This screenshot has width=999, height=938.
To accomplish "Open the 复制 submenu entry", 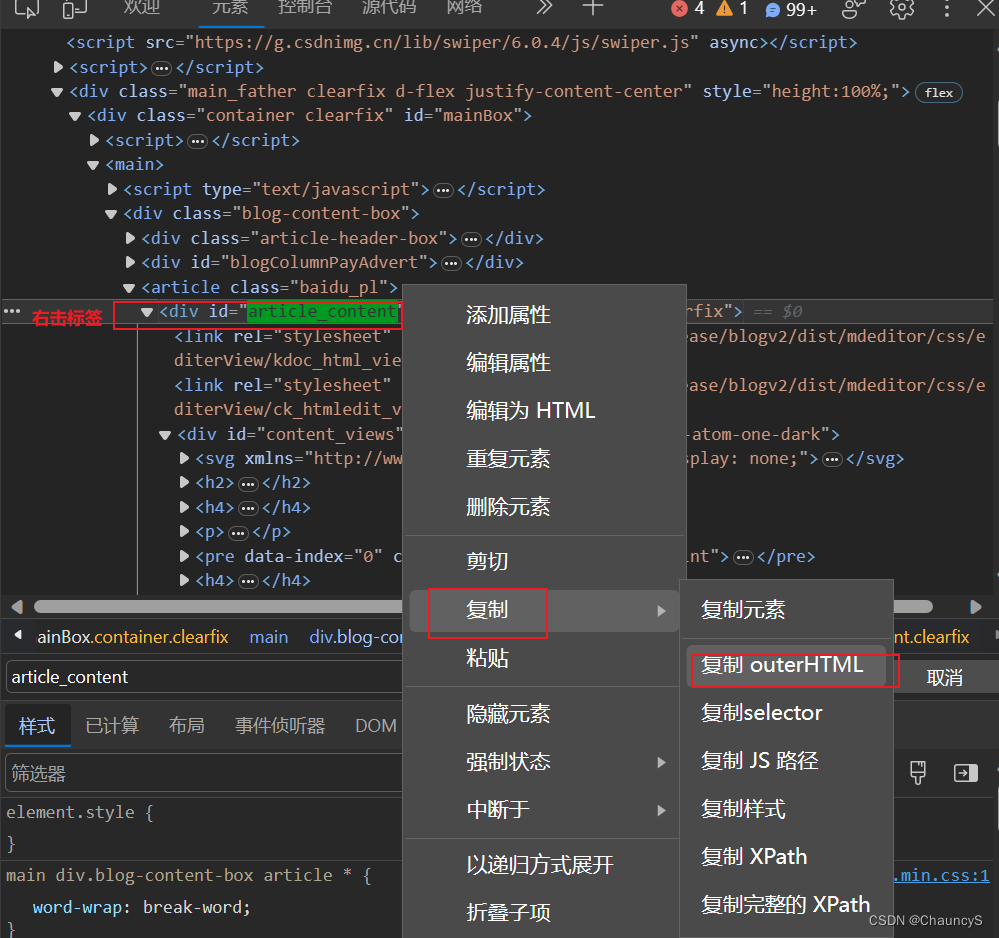I will tap(545, 610).
